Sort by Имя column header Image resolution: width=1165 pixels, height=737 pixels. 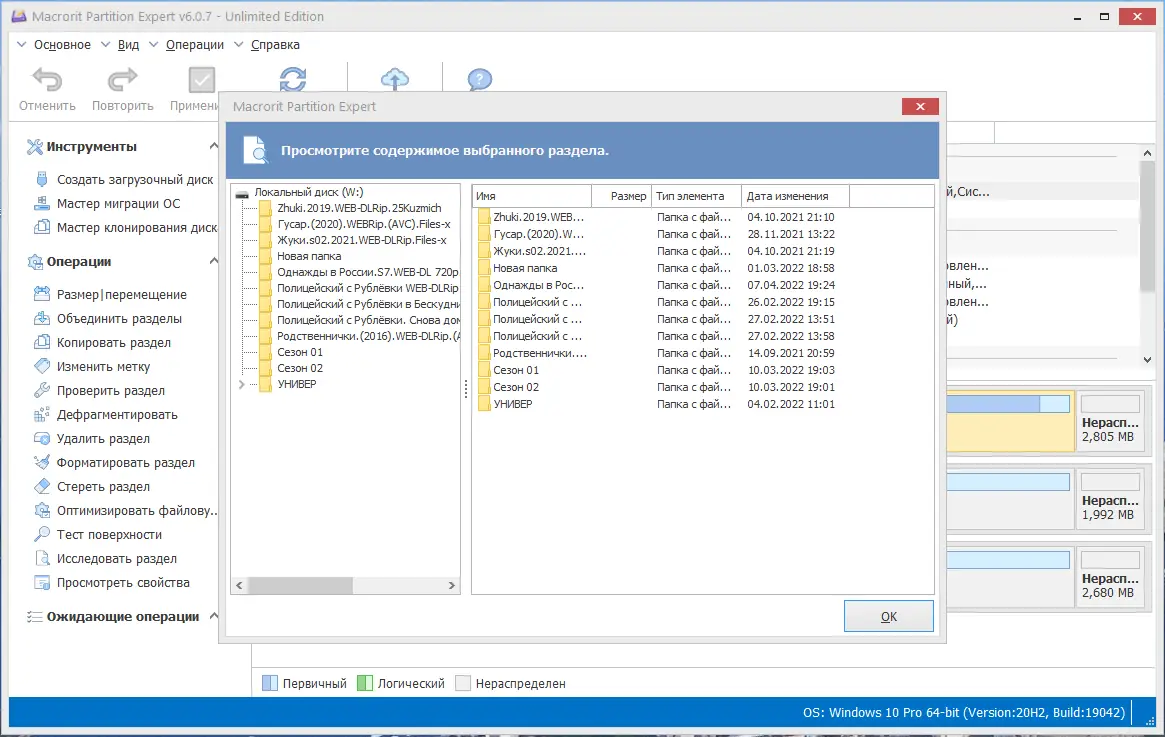(x=531, y=196)
